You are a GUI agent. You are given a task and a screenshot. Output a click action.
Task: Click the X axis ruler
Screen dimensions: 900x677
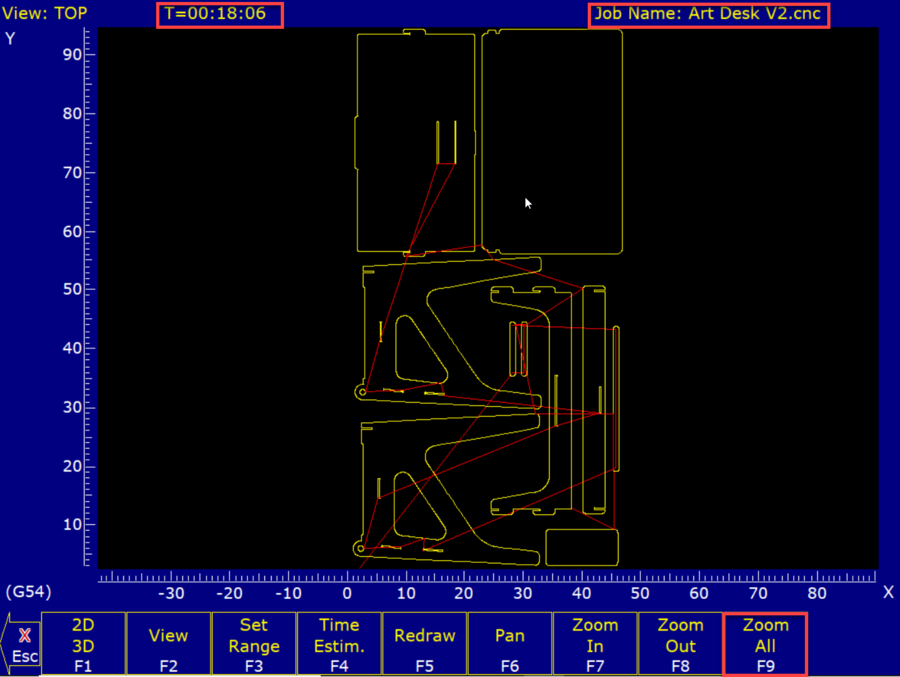click(450, 577)
